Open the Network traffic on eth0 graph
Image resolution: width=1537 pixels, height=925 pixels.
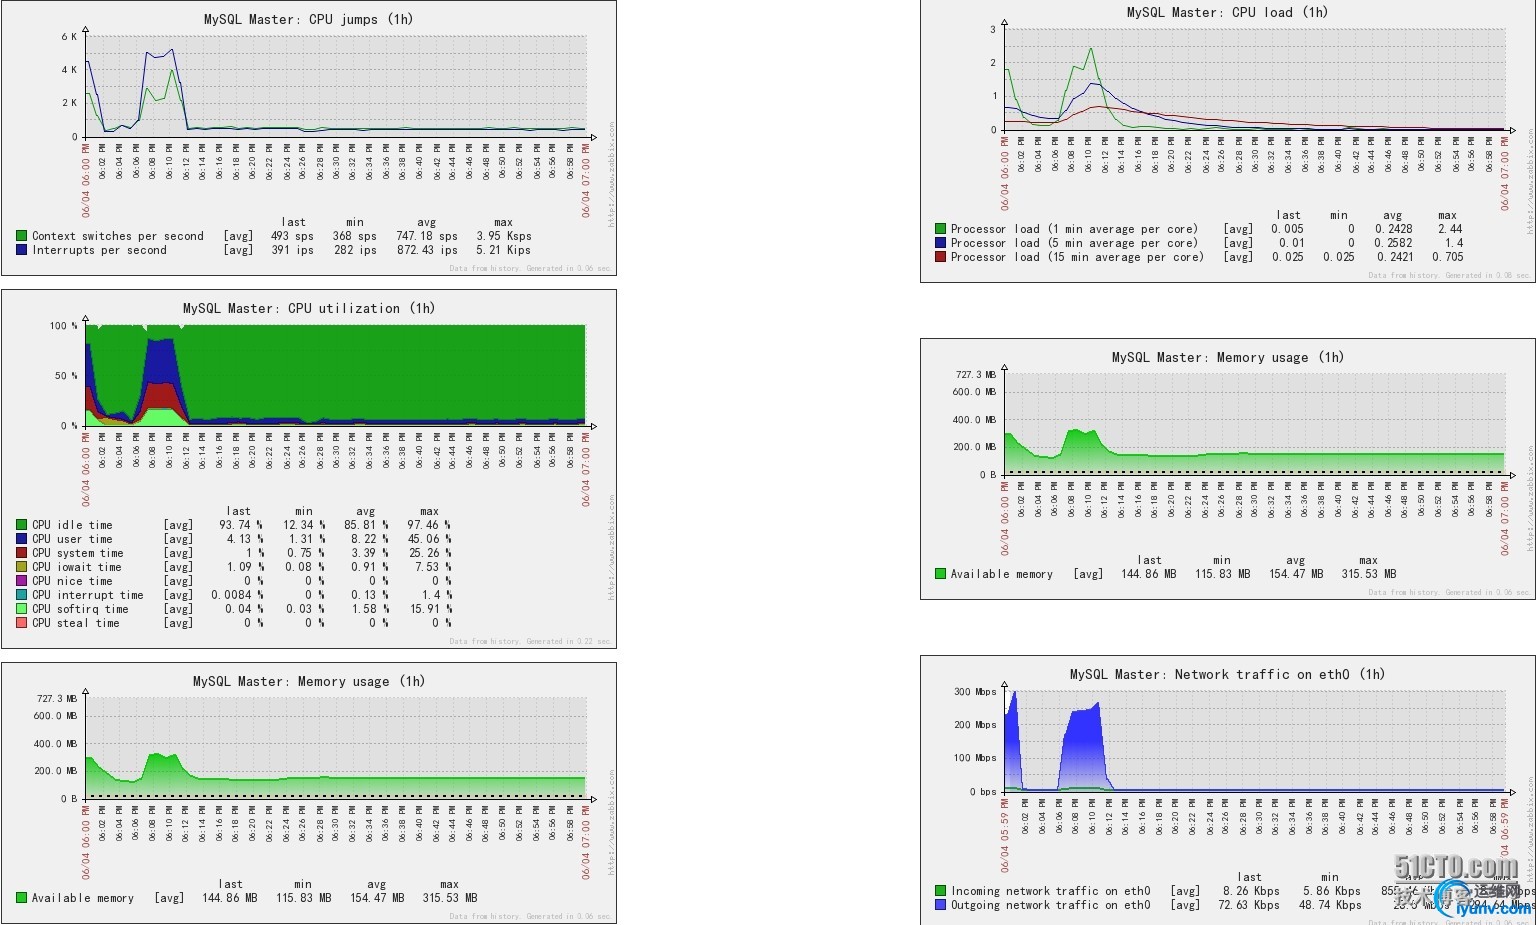click(1228, 790)
